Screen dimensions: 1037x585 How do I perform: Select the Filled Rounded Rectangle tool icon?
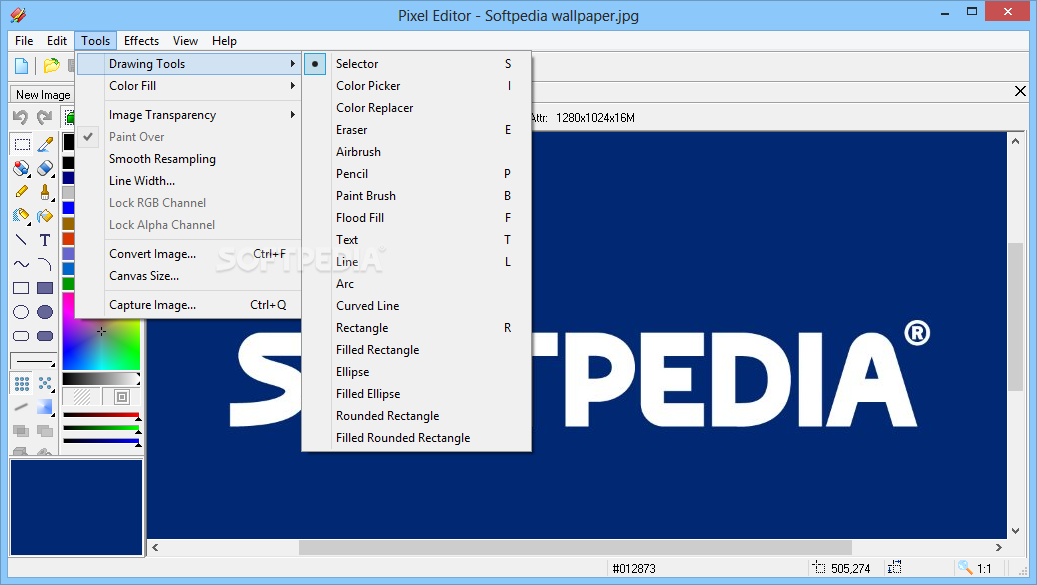point(45,336)
